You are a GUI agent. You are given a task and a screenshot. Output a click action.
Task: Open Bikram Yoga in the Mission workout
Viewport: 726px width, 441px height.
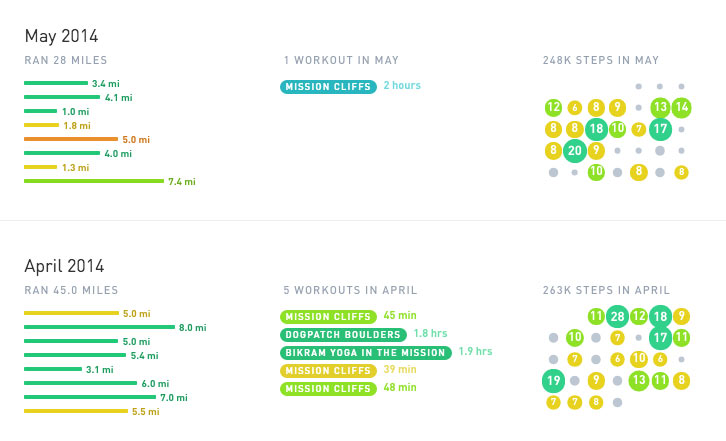point(365,353)
